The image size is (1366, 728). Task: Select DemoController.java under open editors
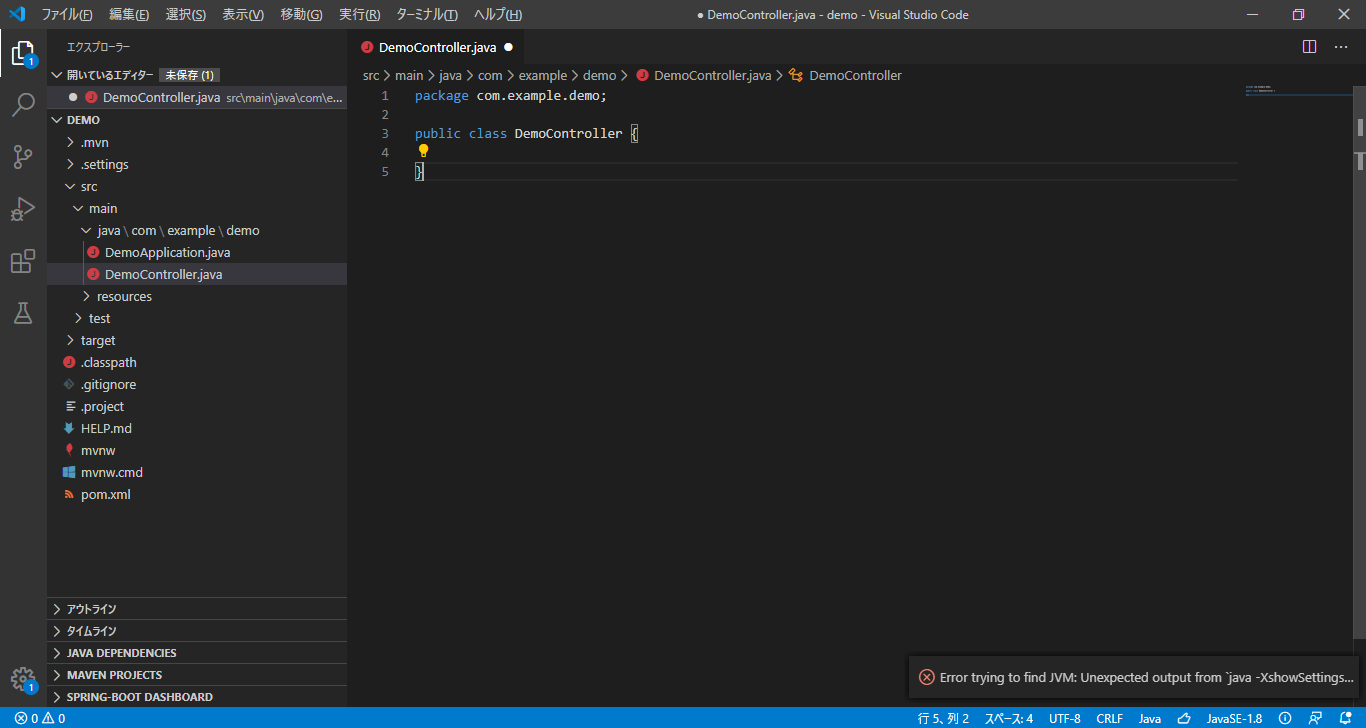[x=197, y=97]
